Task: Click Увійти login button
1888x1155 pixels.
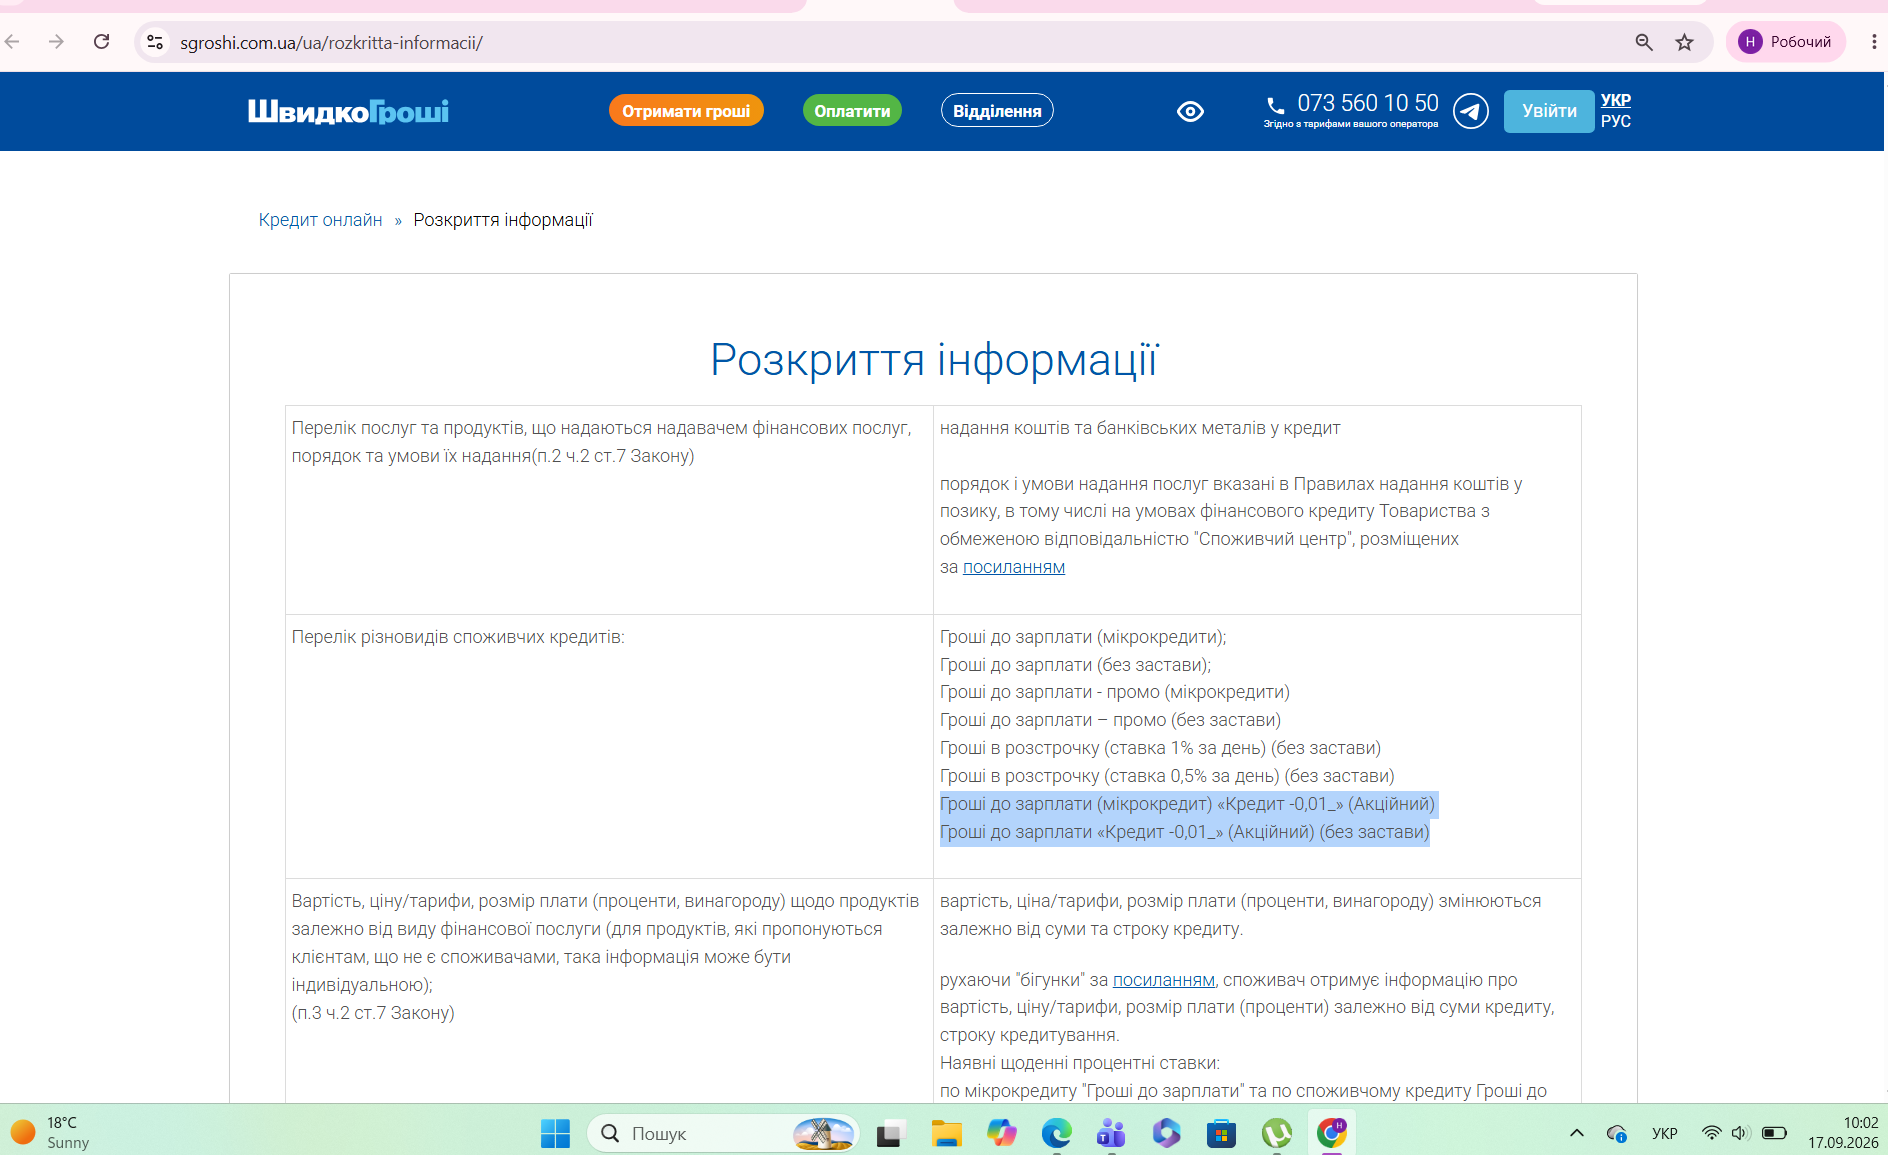Action: (x=1549, y=111)
